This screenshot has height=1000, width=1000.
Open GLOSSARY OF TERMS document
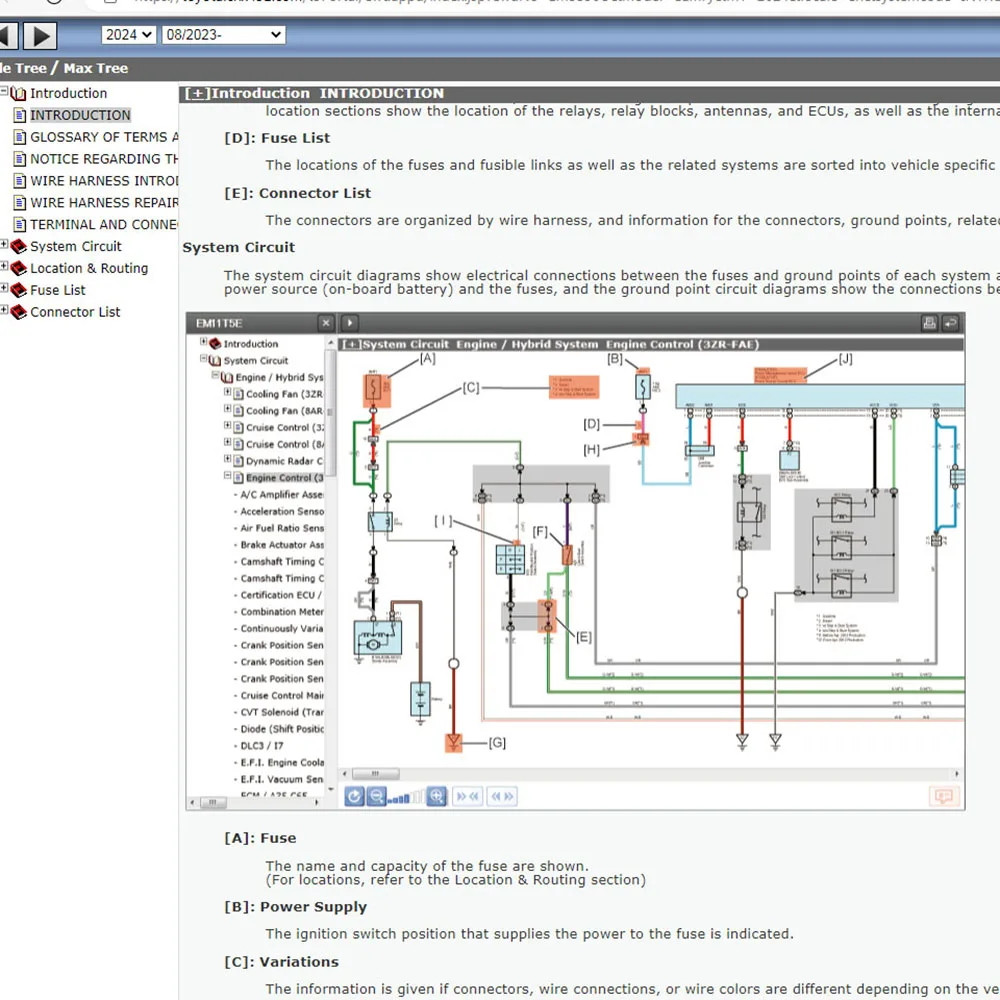[x=104, y=137]
